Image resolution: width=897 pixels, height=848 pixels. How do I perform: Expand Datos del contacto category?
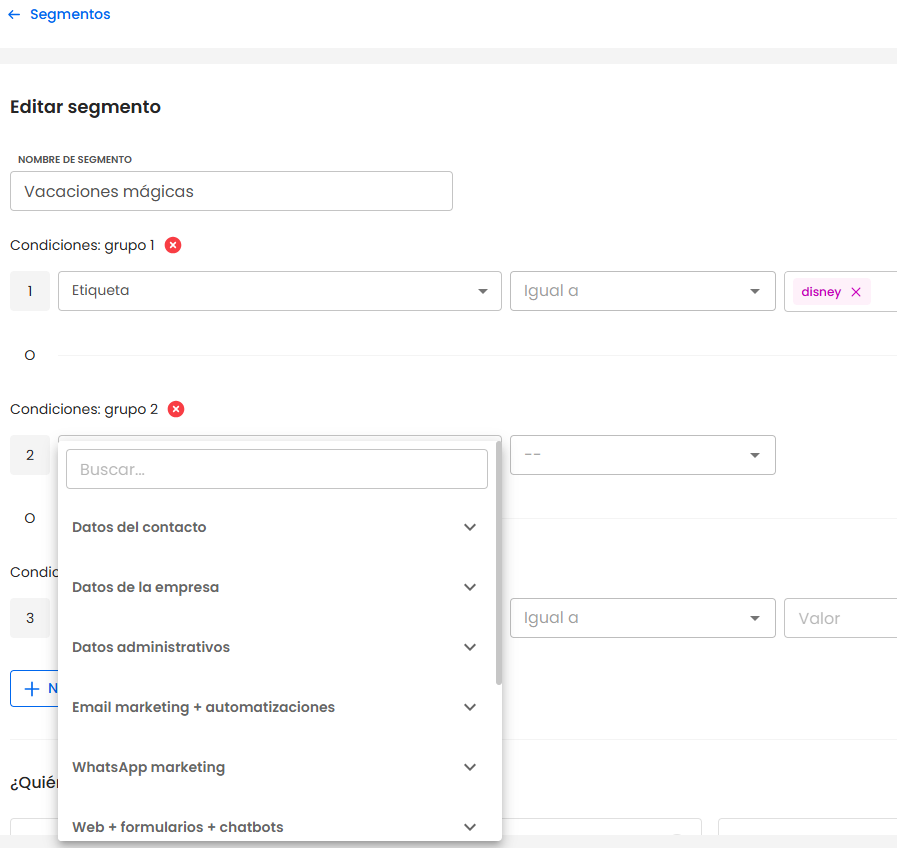pyautogui.click(x=470, y=527)
